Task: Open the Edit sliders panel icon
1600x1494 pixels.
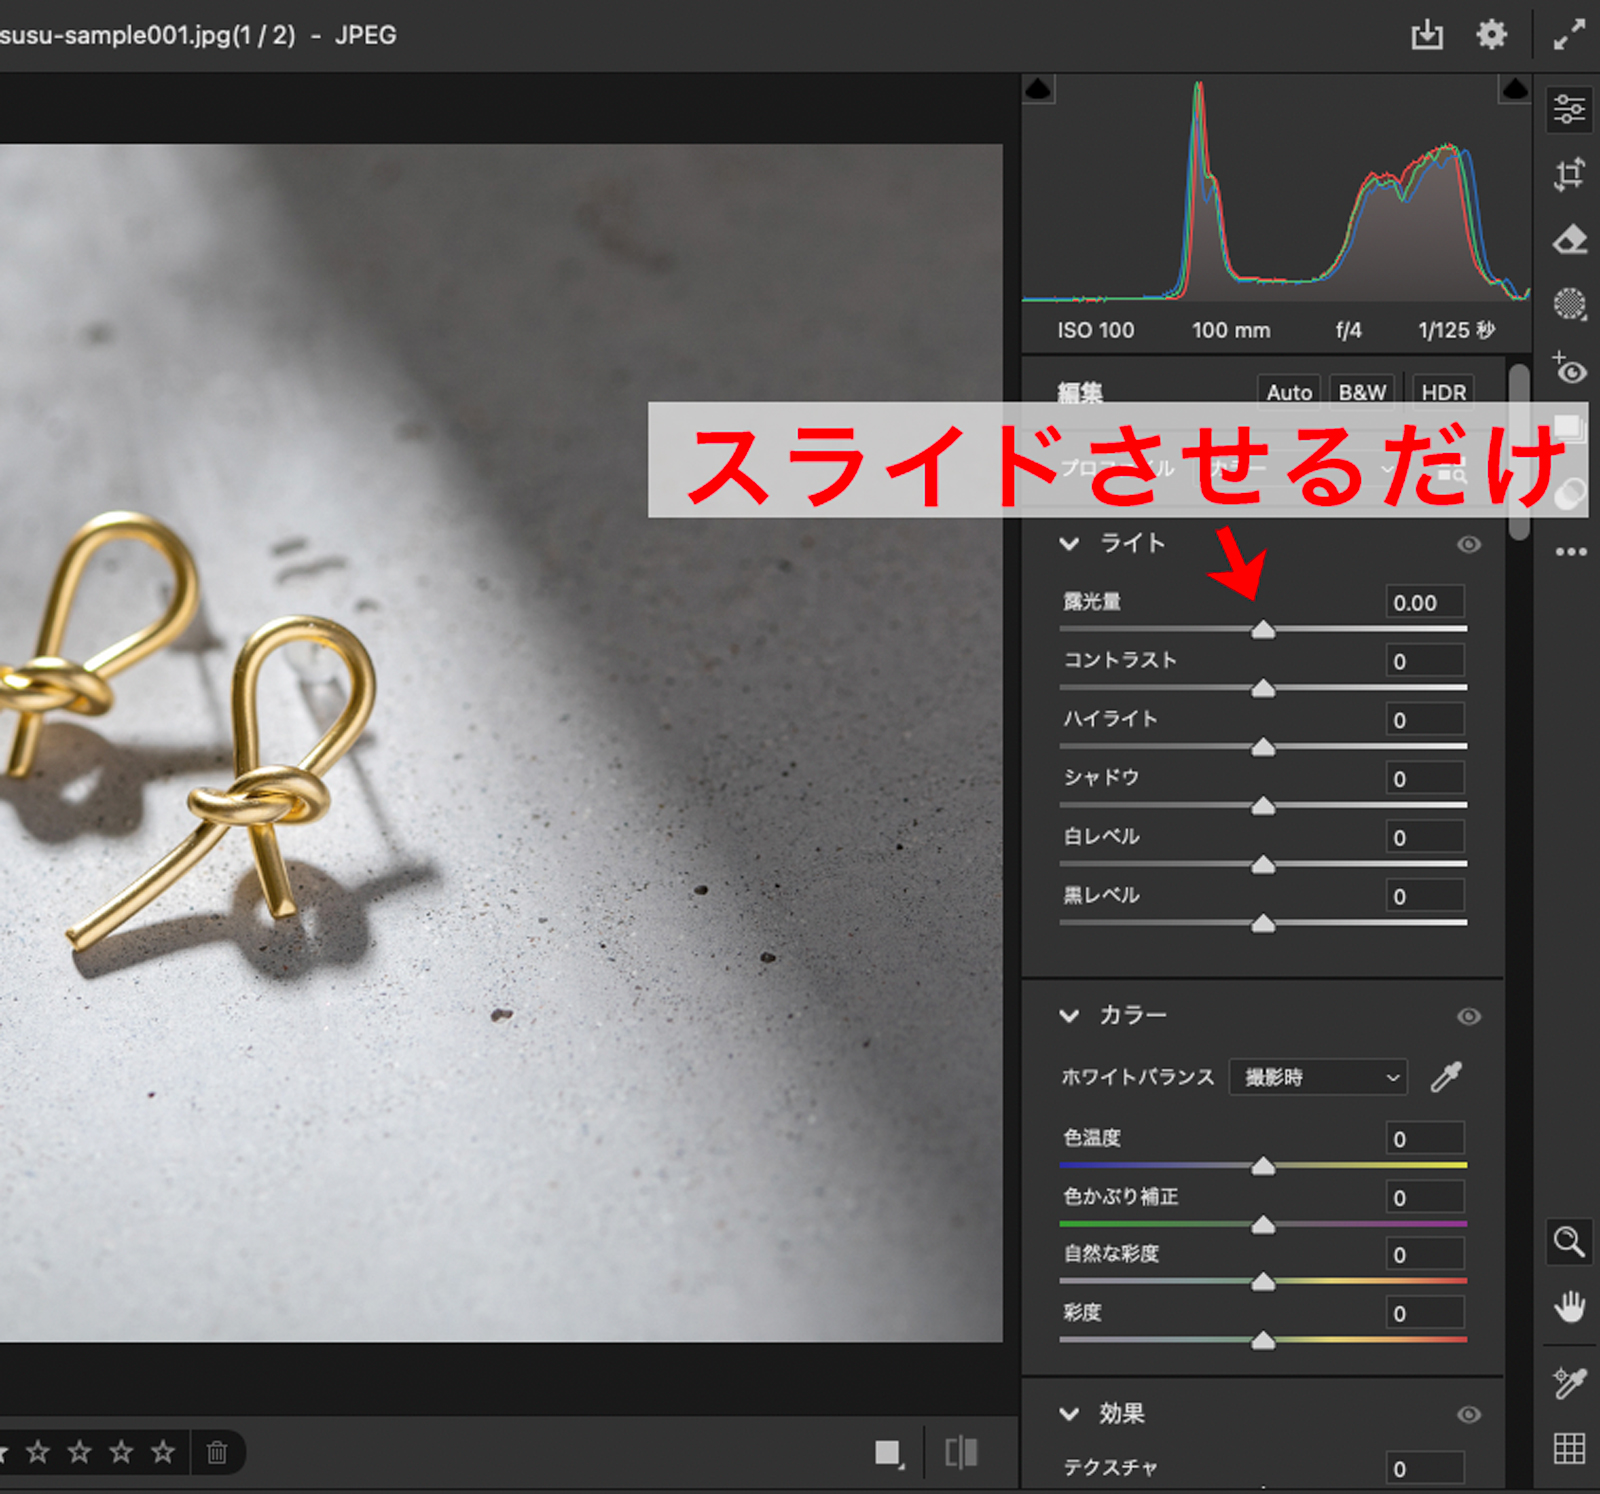Action: pyautogui.click(x=1569, y=109)
